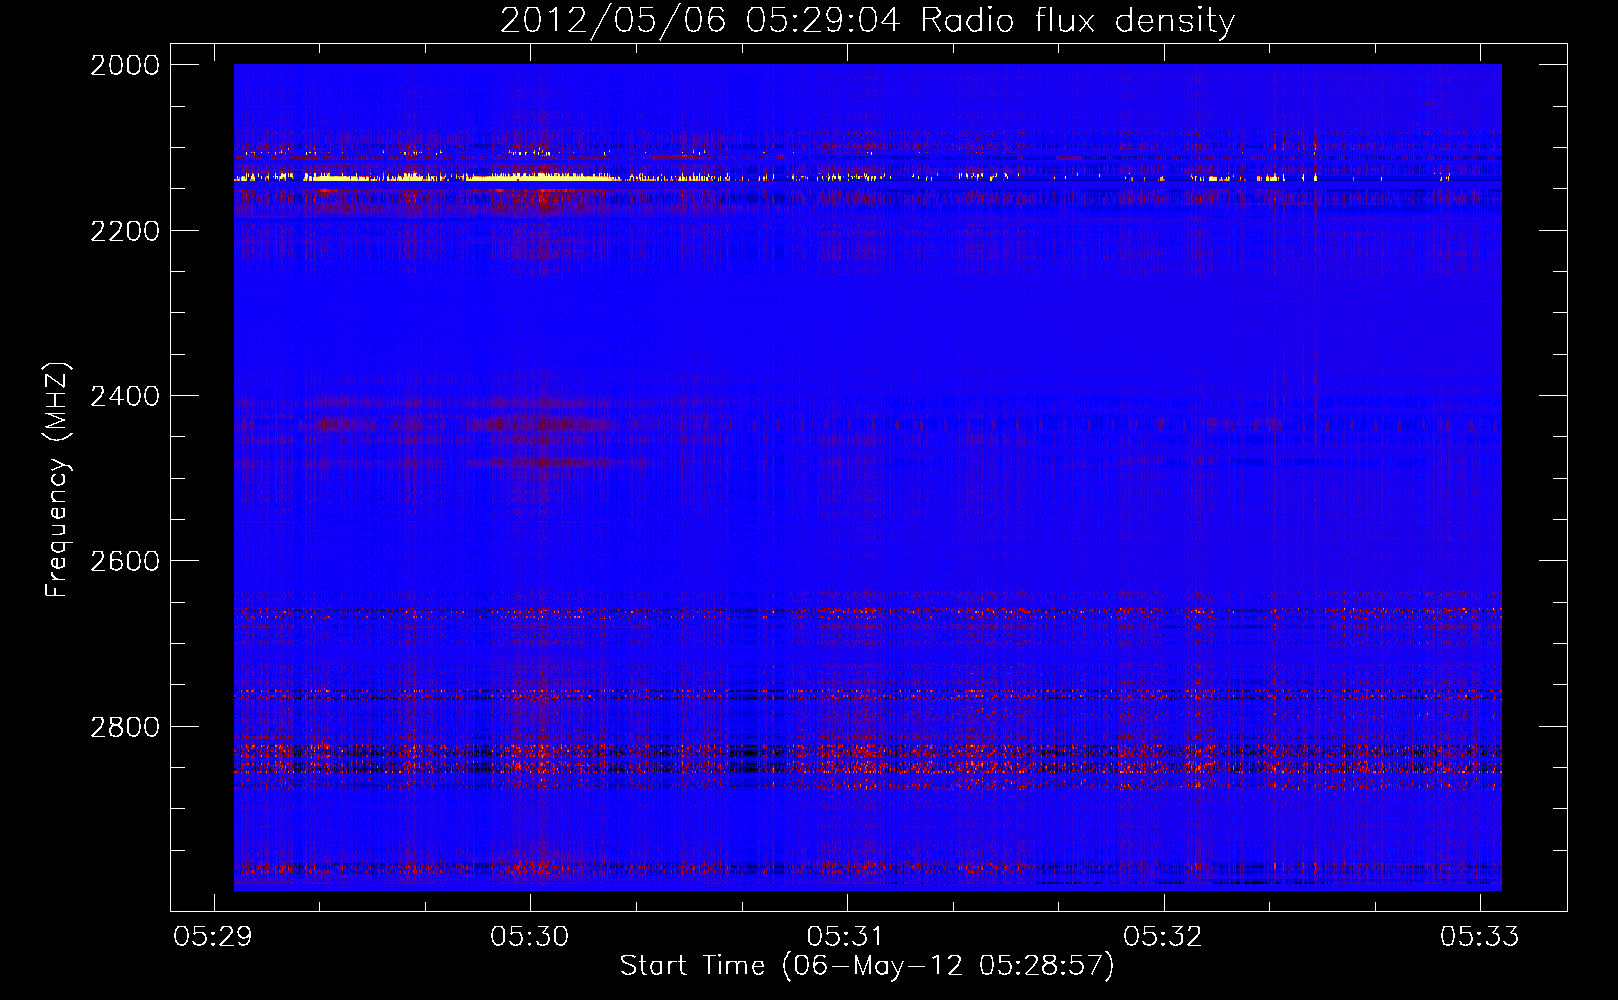Click the 2000 frequency tick label
The height and width of the screenshot is (1000, 1618).
click(125, 65)
